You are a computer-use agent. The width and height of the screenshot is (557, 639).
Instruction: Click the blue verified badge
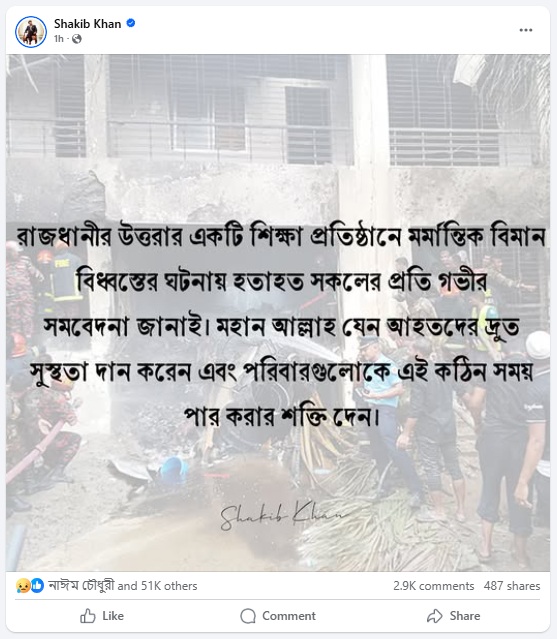pos(131,23)
